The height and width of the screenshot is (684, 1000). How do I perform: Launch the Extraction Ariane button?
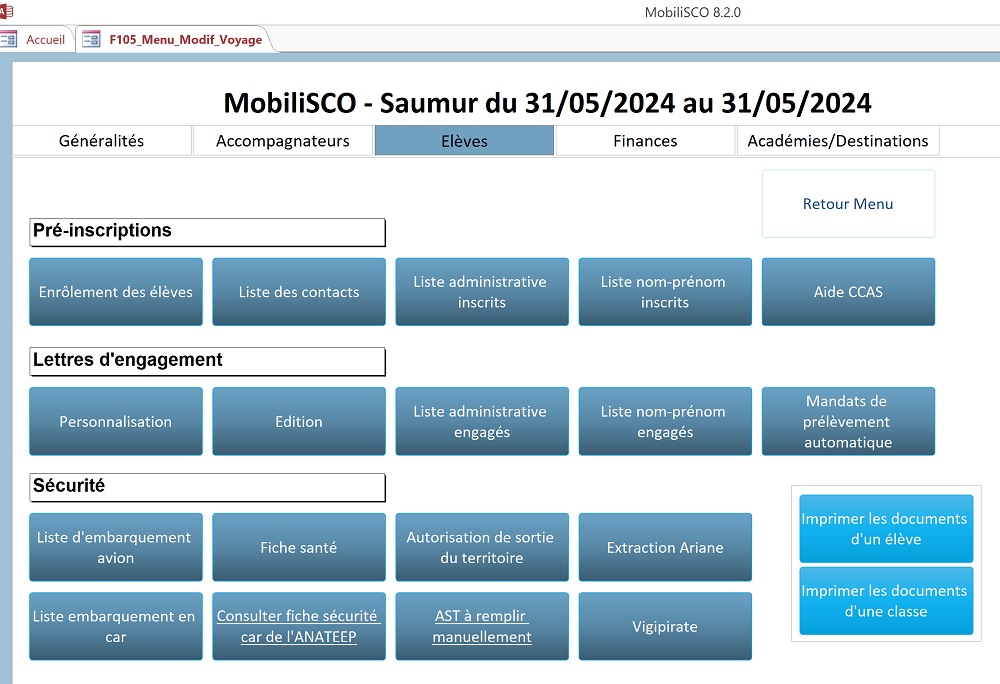pos(665,548)
